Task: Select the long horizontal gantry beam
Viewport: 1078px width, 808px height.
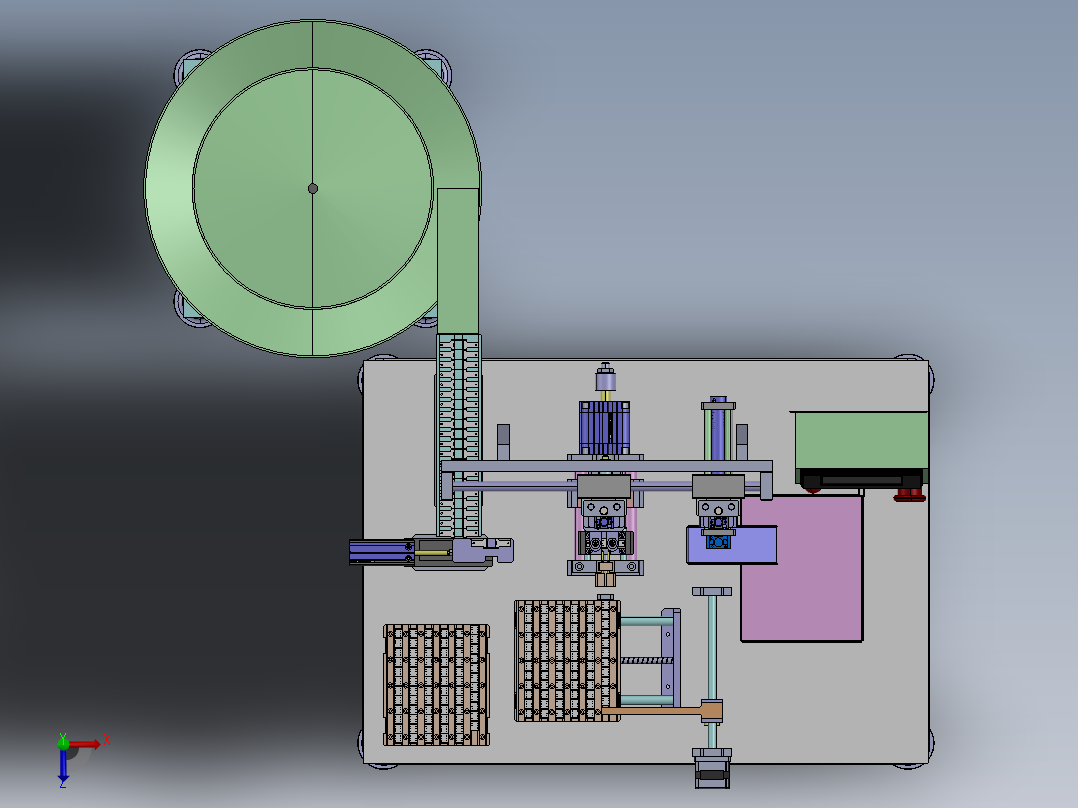Action: pos(606,466)
